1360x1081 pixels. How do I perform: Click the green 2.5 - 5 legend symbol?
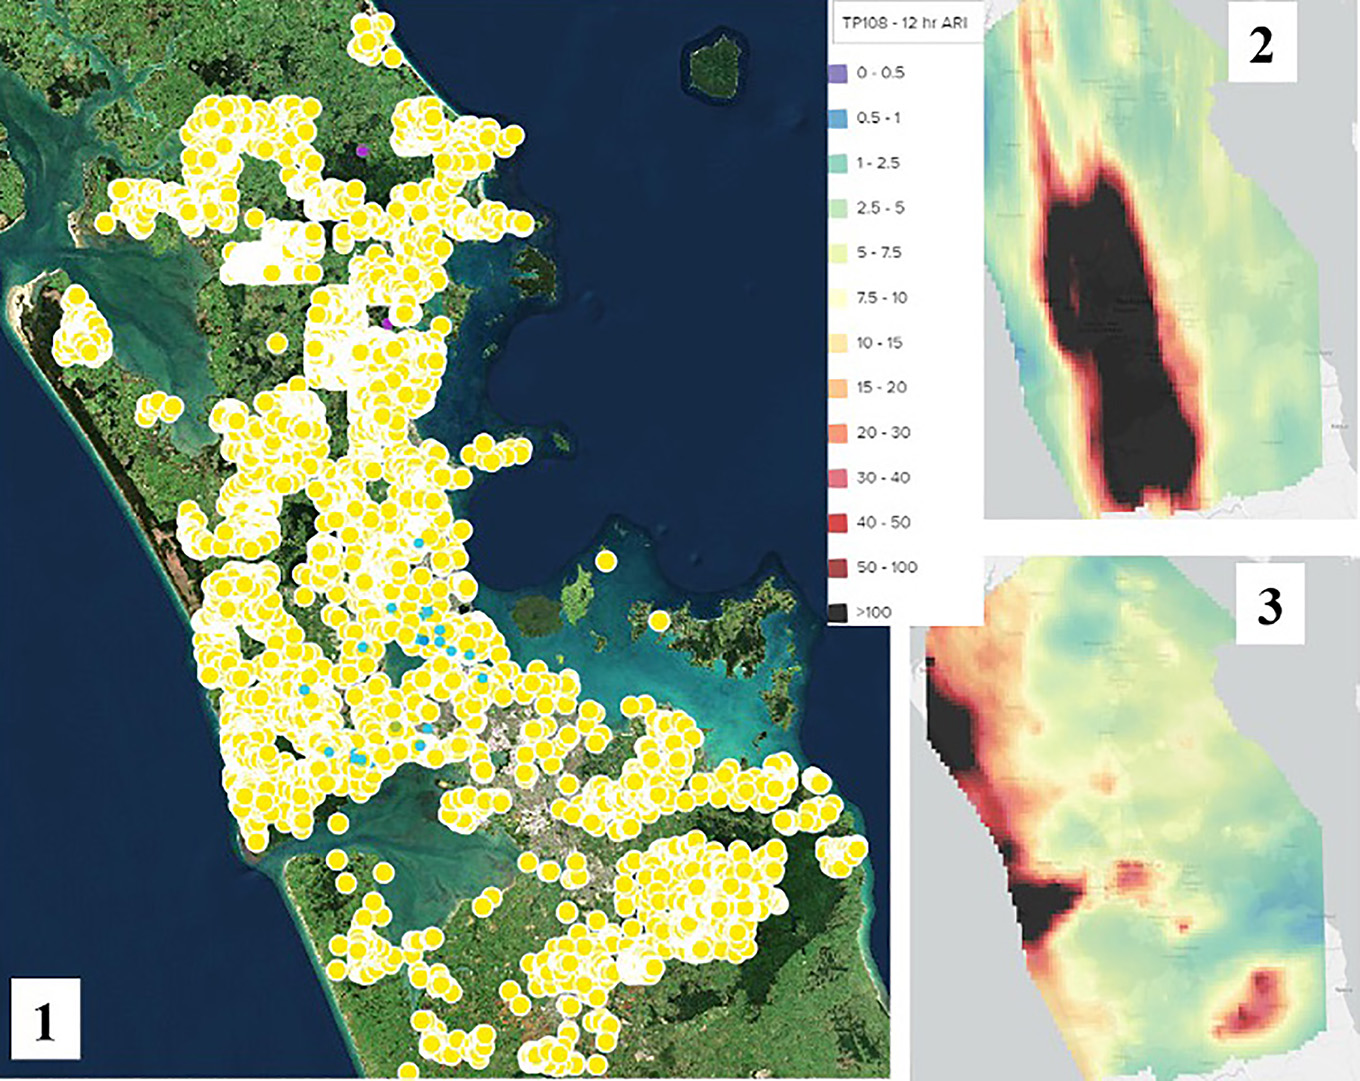(838, 208)
